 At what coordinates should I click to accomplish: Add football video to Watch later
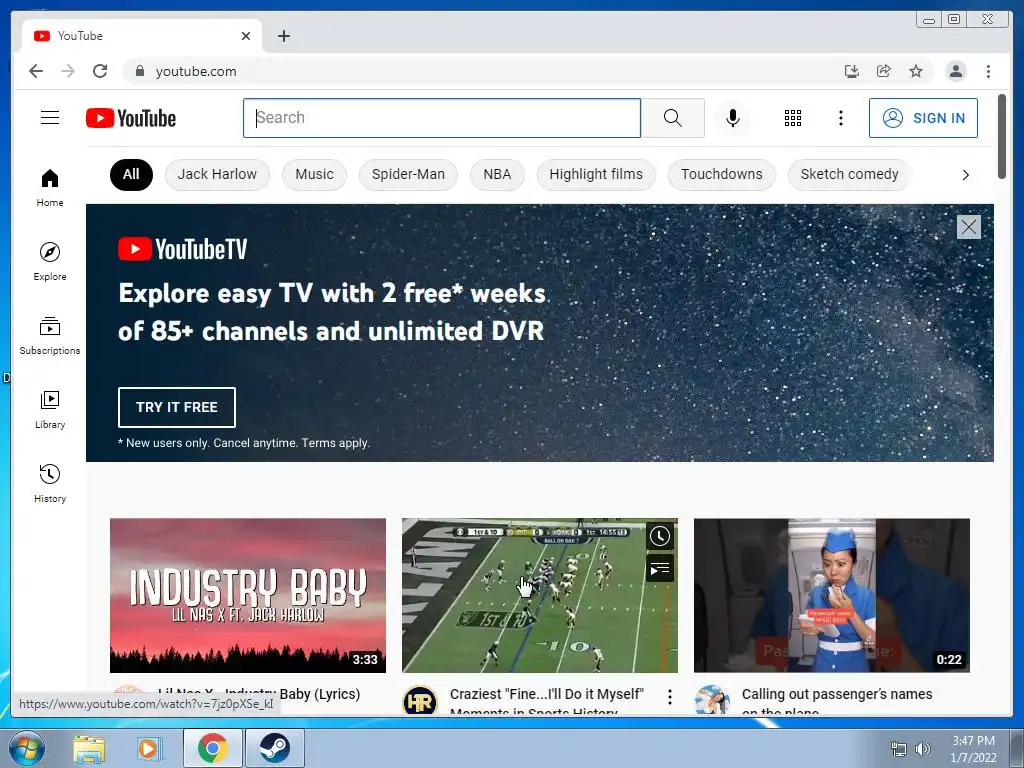(660, 537)
